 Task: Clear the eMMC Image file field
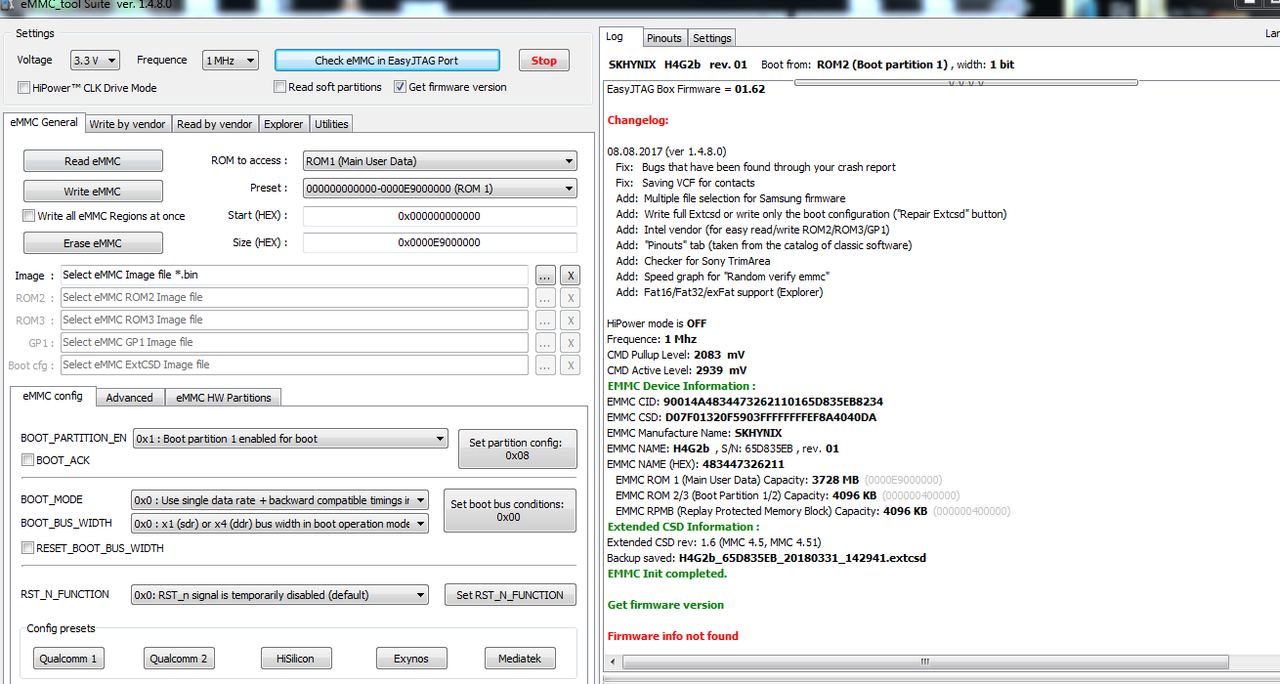569,276
